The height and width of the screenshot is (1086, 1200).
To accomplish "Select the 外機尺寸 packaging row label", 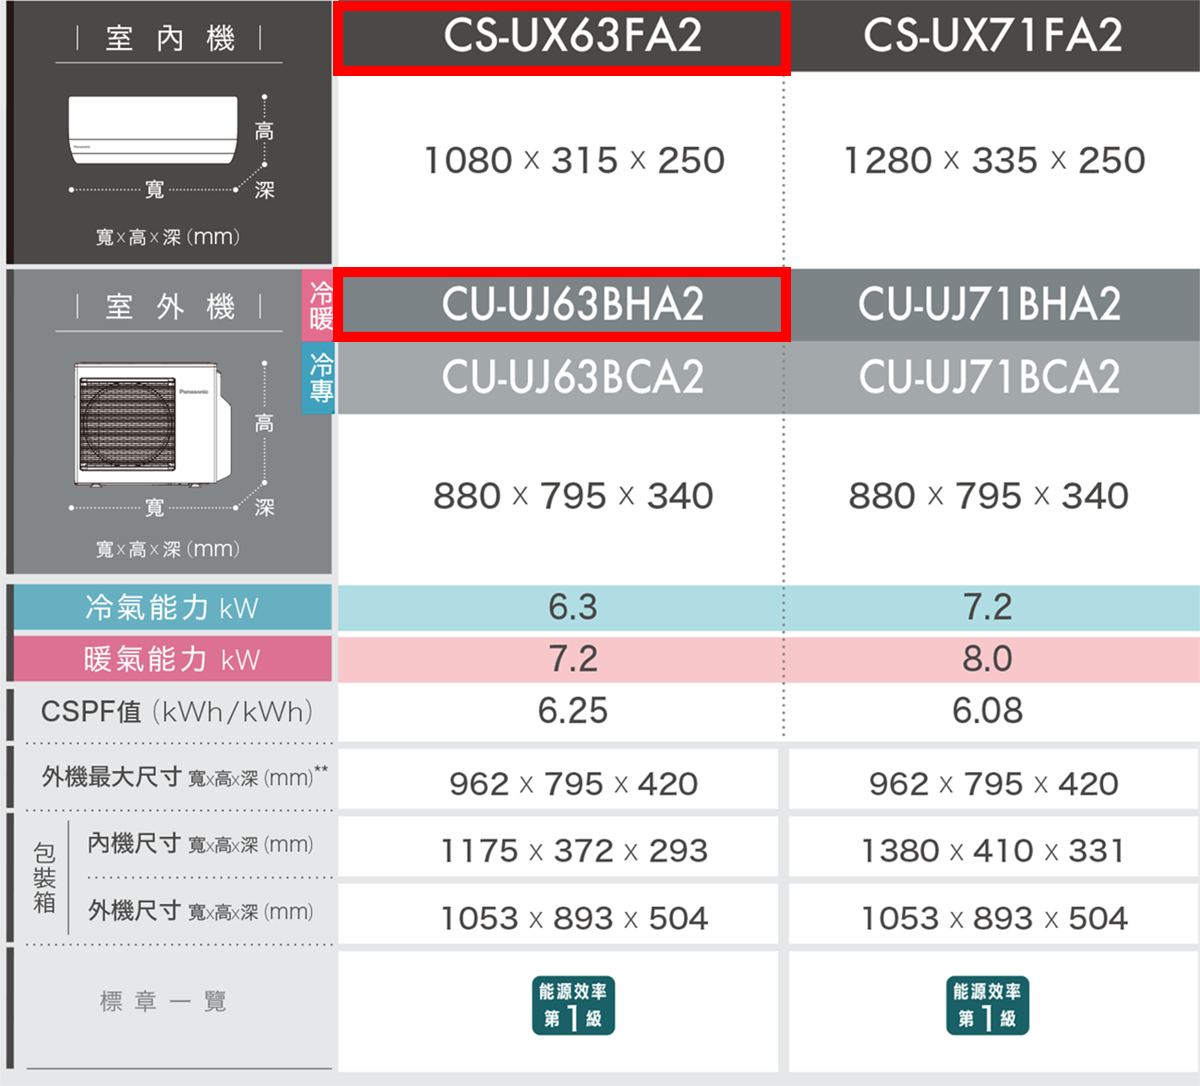I will click(200, 911).
